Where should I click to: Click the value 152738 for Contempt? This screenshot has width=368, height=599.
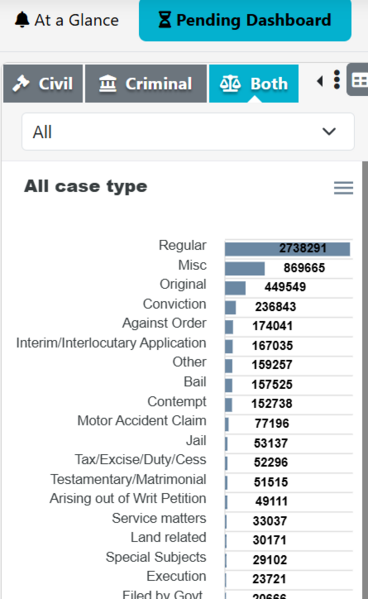click(272, 404)
